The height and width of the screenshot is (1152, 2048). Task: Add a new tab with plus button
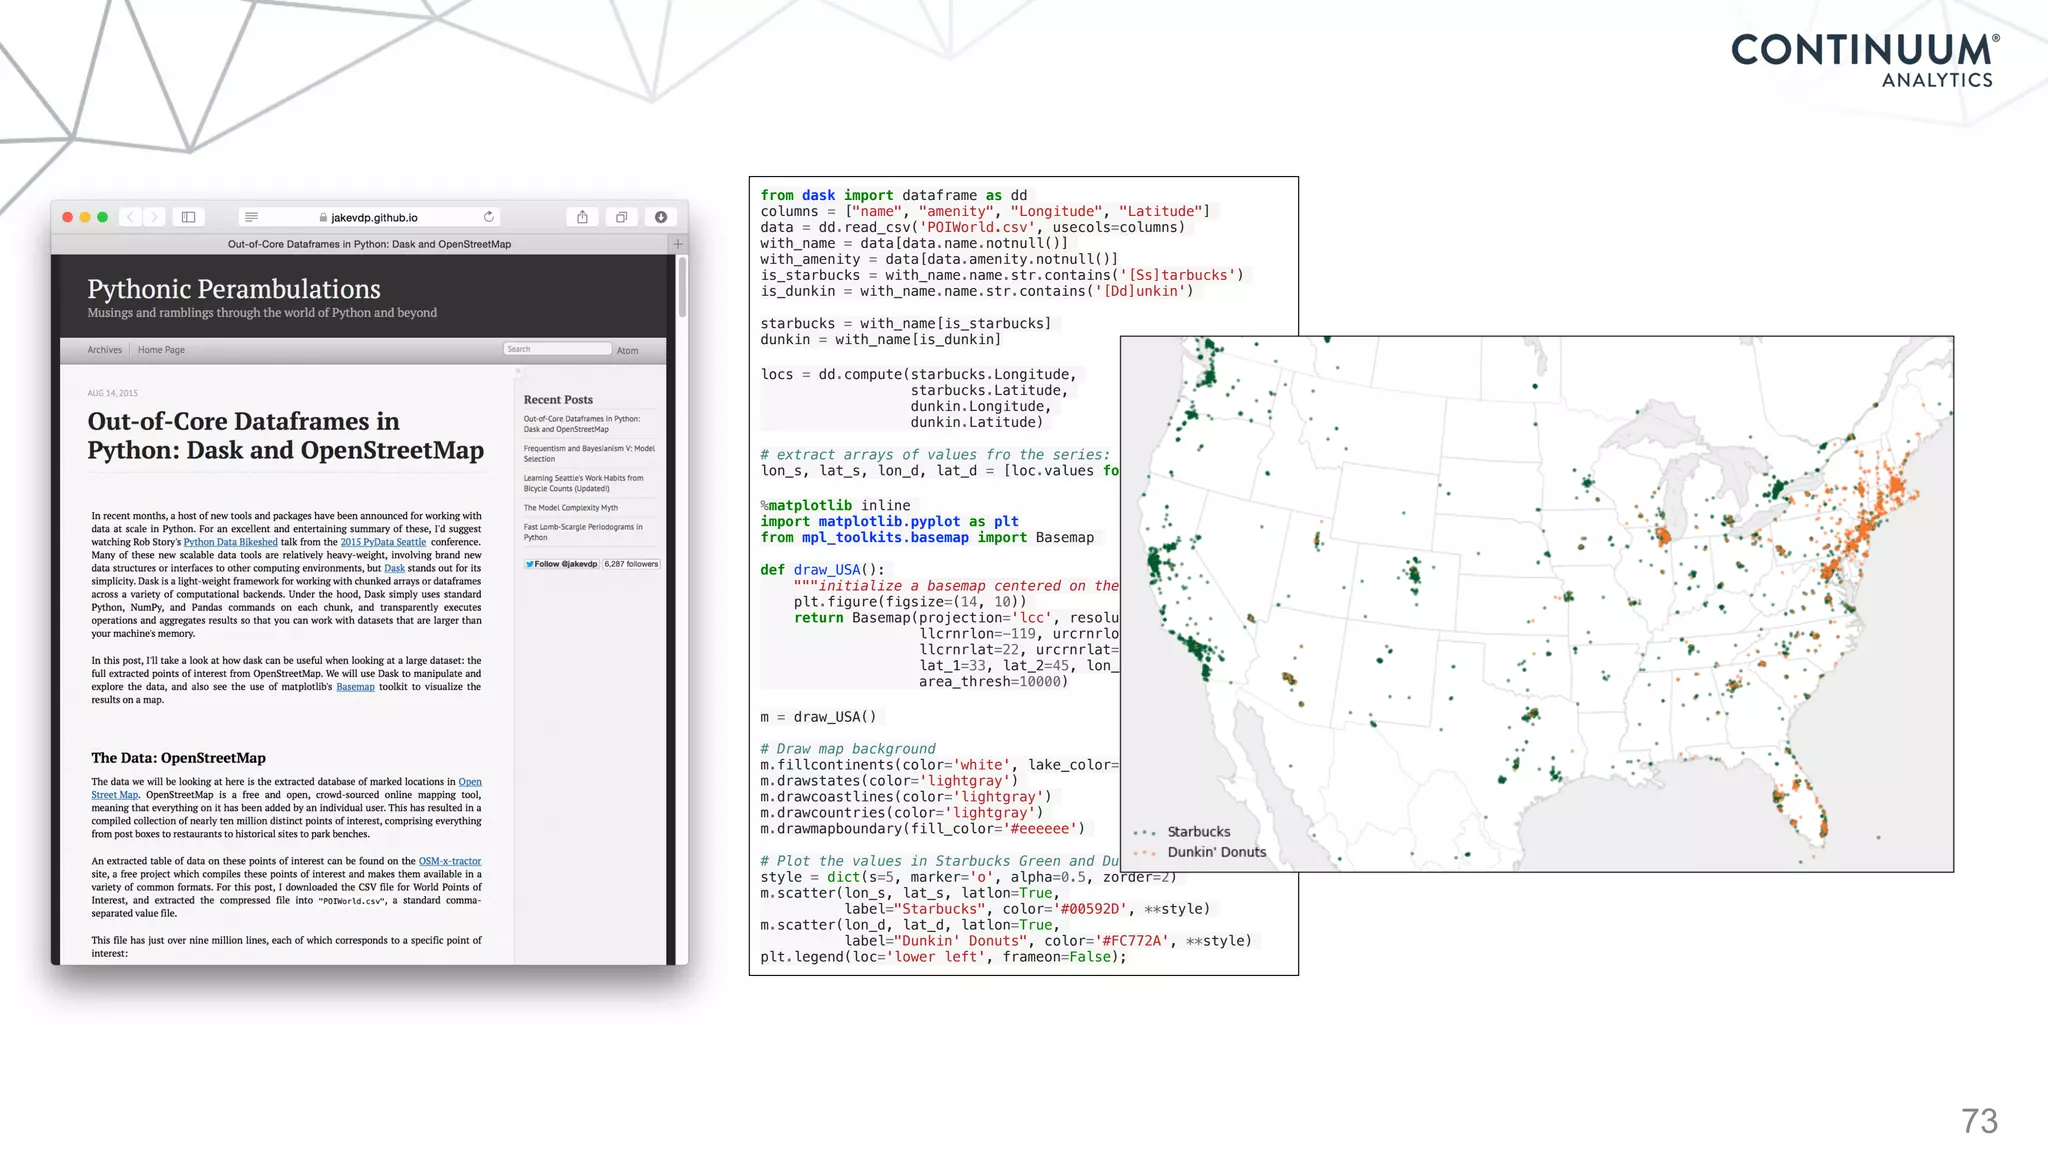tap(678, 244)
